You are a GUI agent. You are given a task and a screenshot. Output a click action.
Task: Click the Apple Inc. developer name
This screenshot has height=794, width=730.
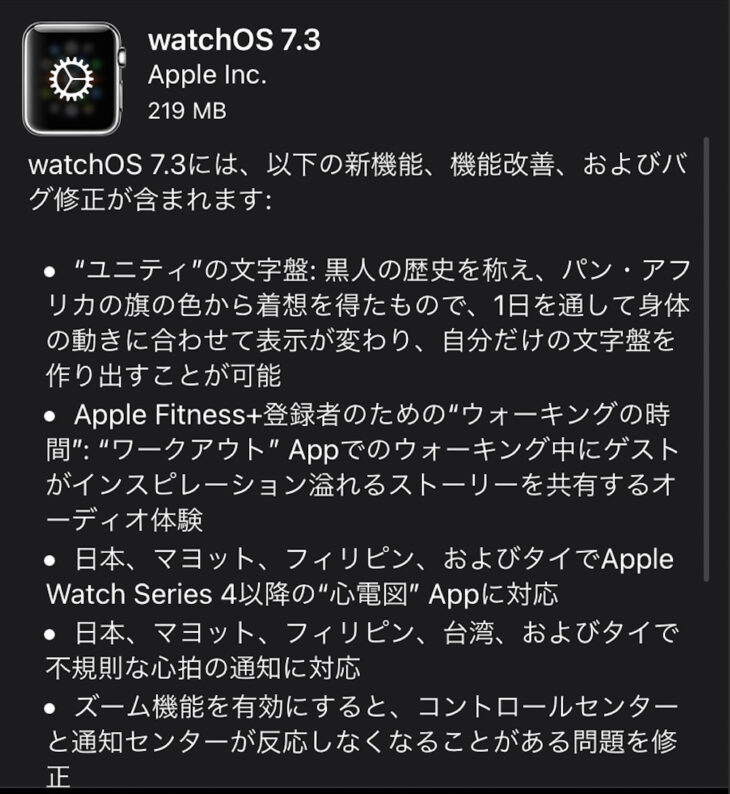(207, 75)
